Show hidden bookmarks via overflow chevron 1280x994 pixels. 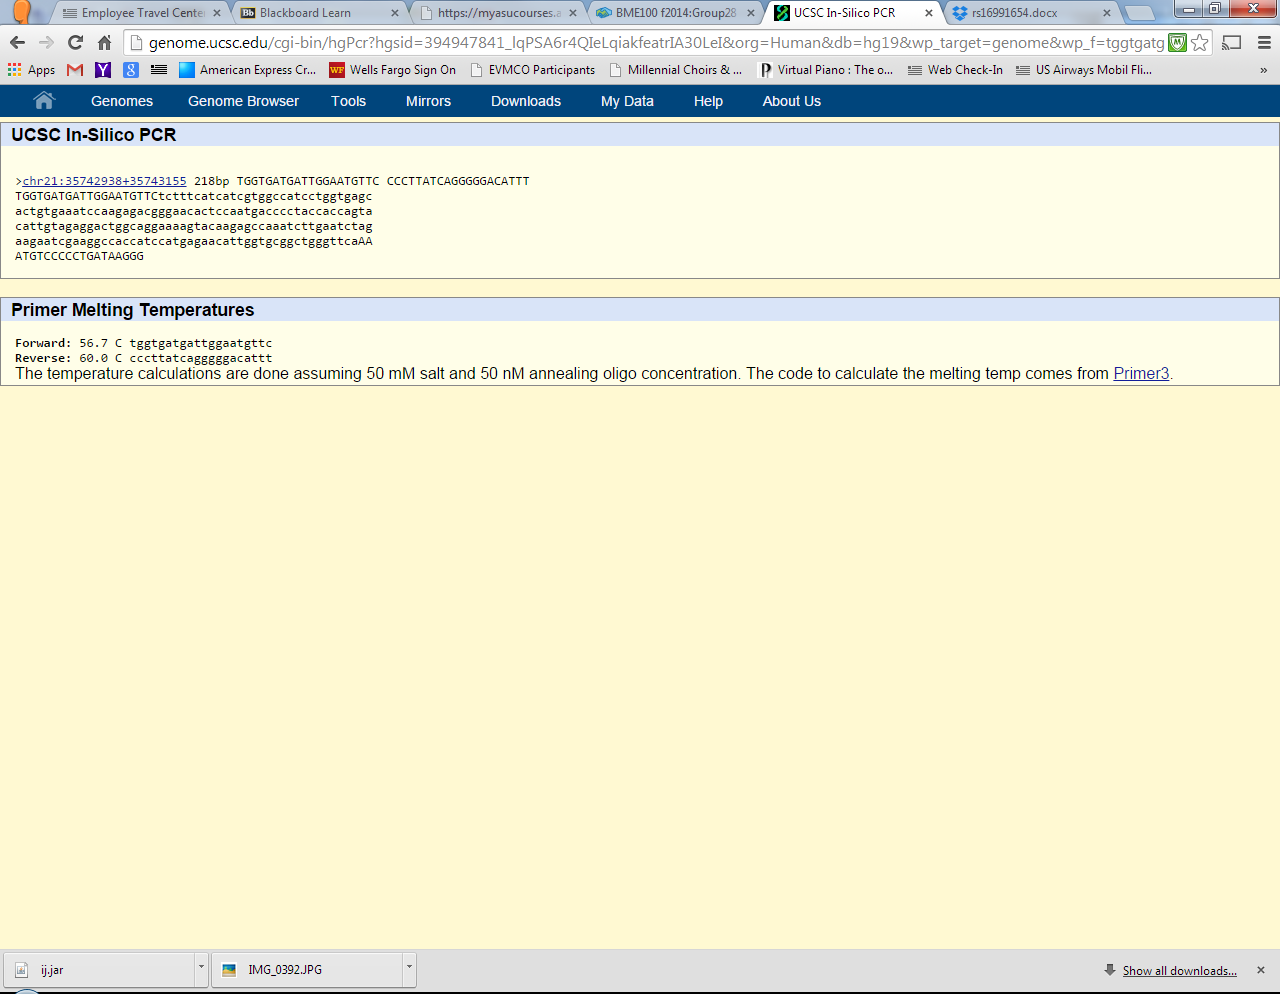[x=1263, y=70]
